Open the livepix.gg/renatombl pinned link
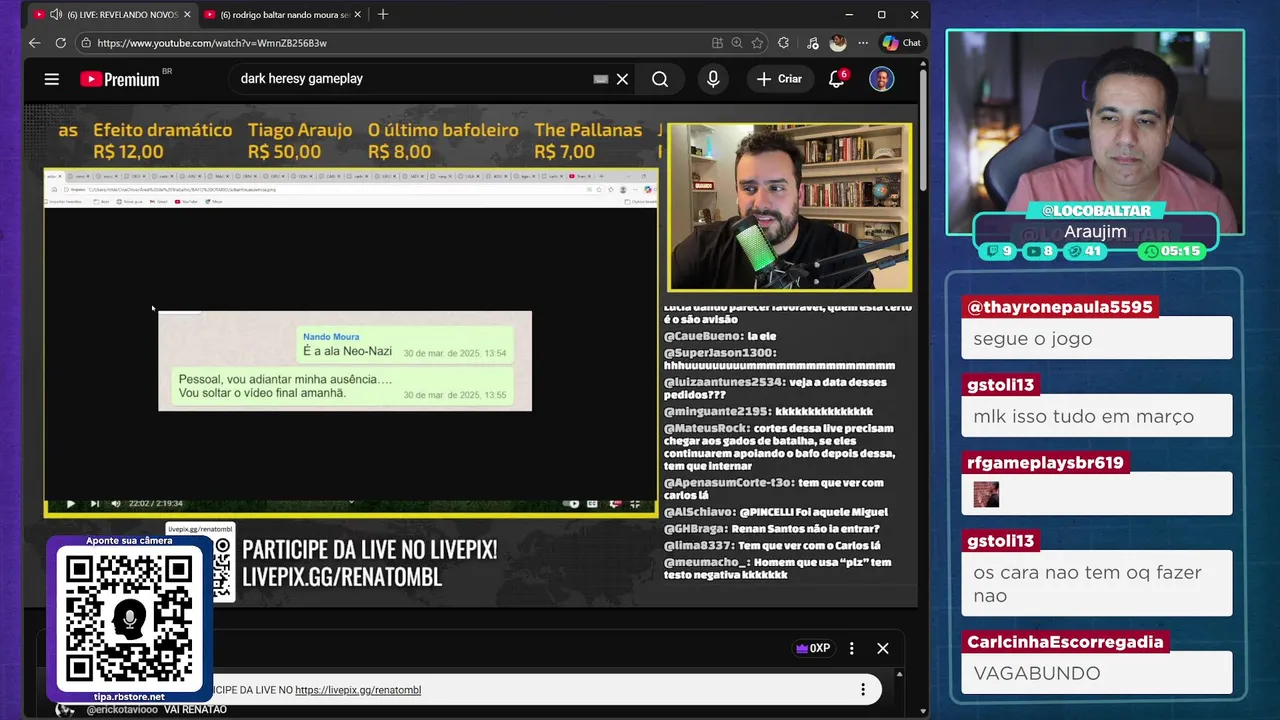The image size is (1280, 720). 358,690
